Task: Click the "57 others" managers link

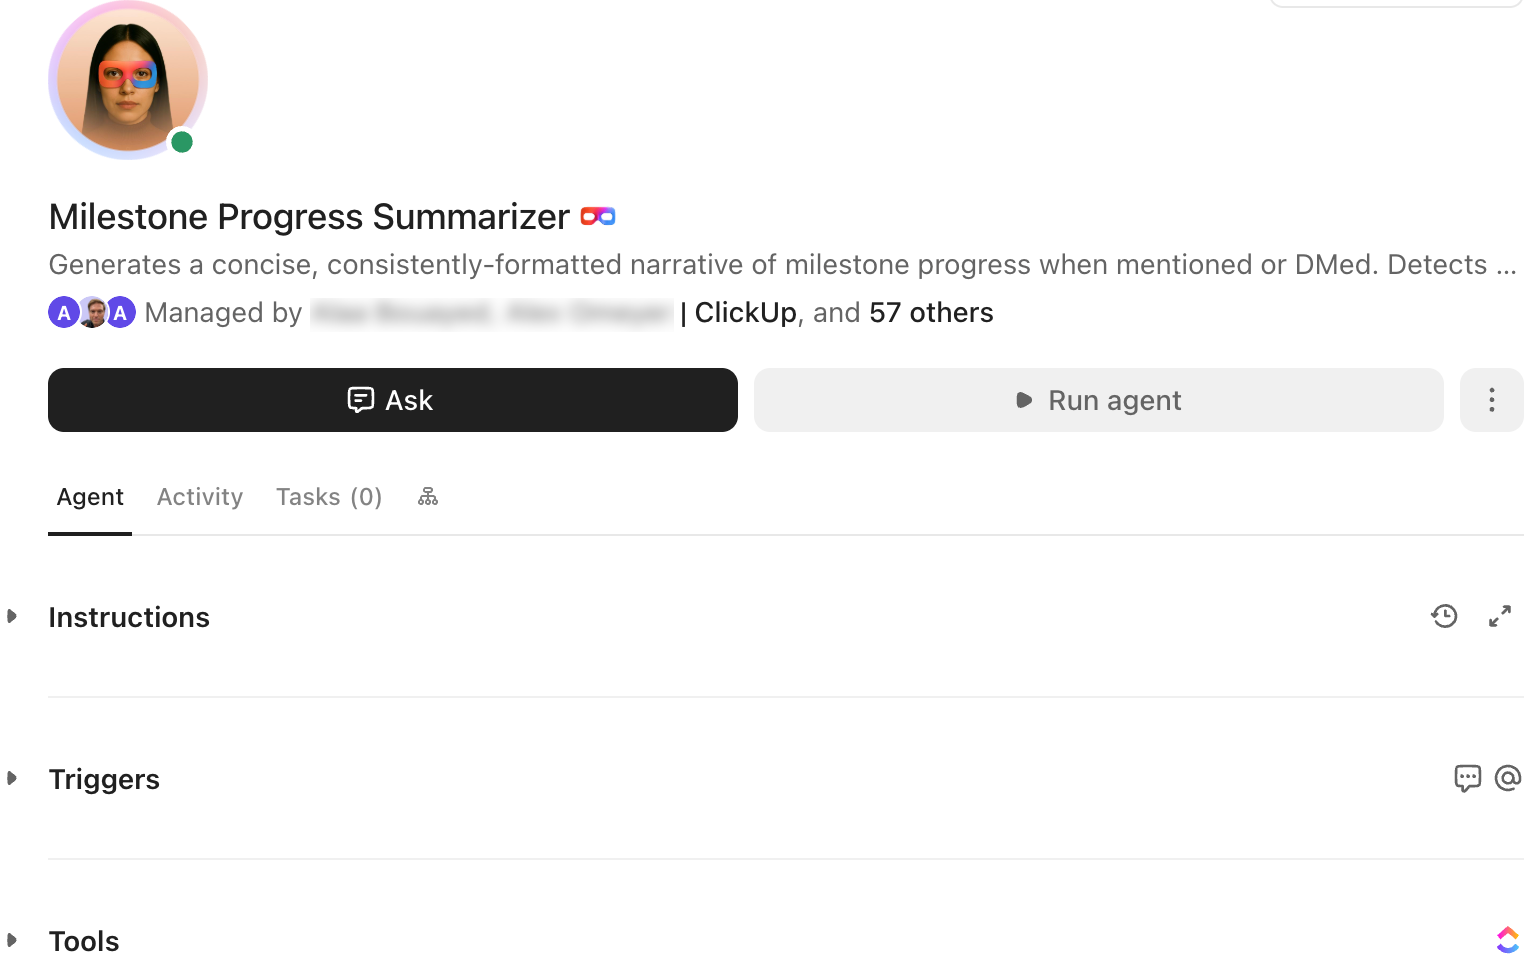Action: pos(930,312)
